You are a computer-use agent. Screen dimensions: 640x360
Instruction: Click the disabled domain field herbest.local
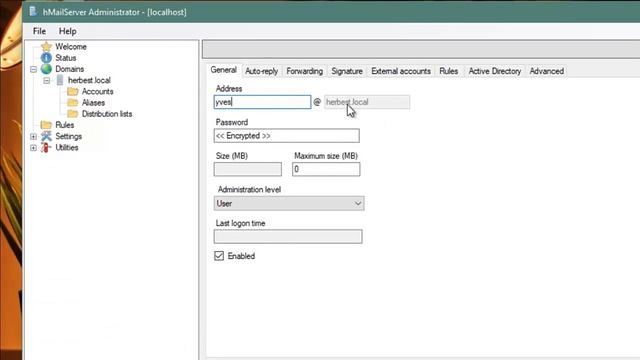pyautogui.click(x=367, y=102)
